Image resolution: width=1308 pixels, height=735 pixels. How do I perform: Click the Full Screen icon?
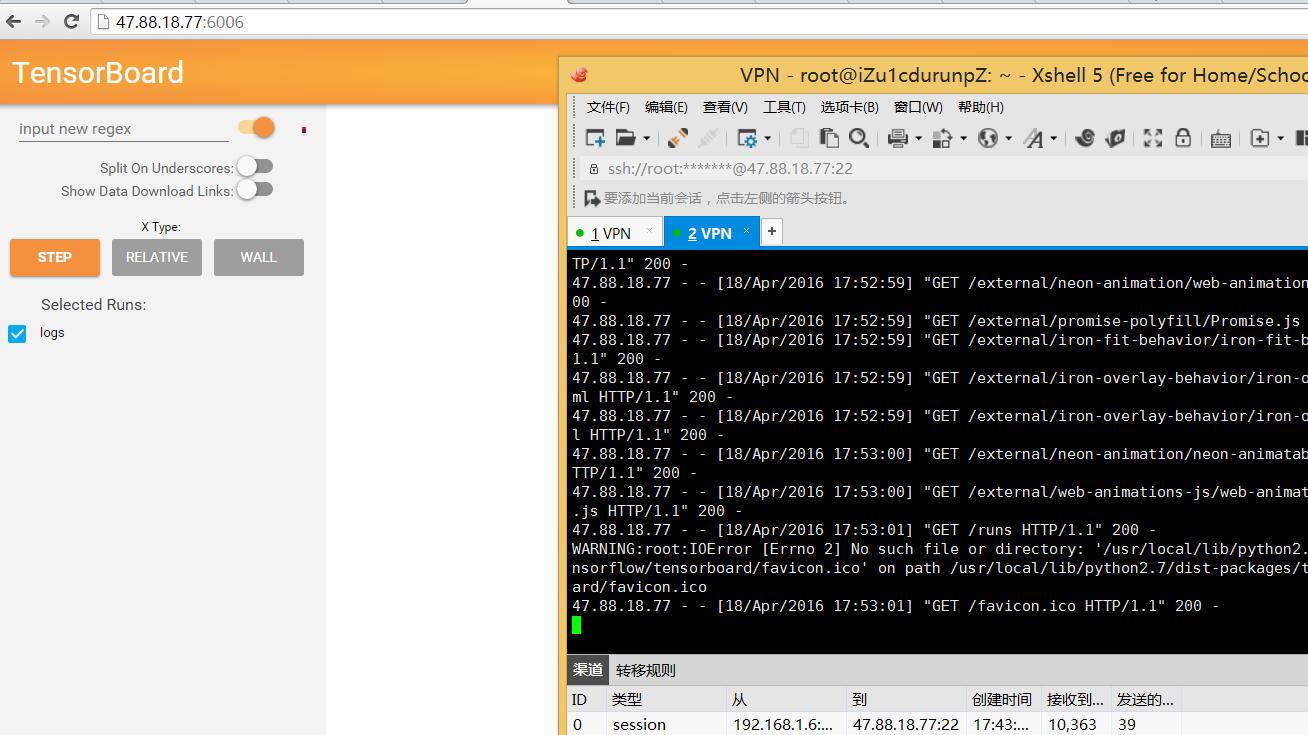point(1153,138)
